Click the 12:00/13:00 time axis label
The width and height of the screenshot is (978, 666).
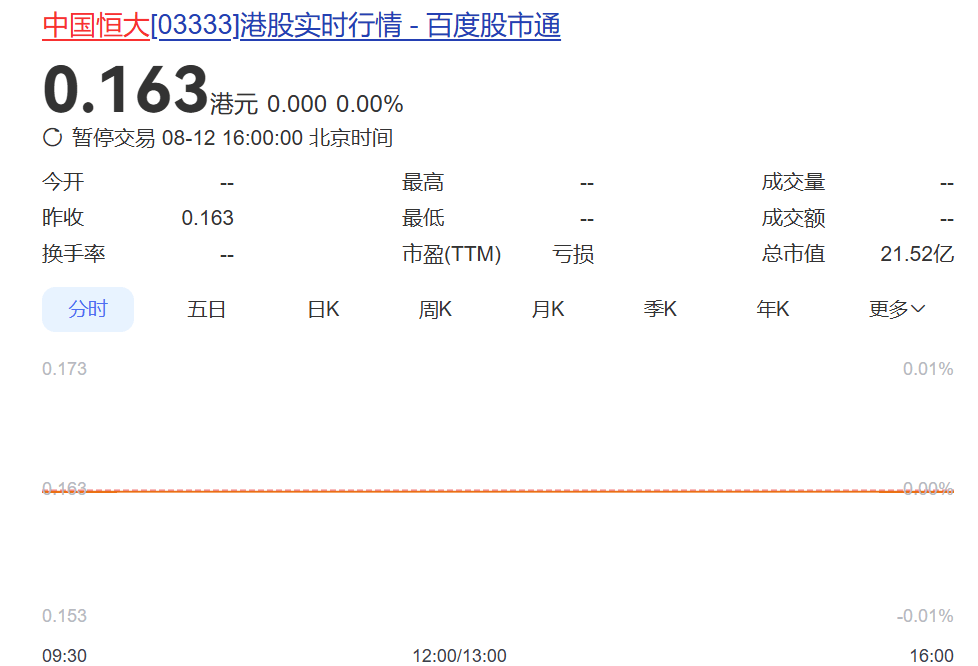[459, 656]
